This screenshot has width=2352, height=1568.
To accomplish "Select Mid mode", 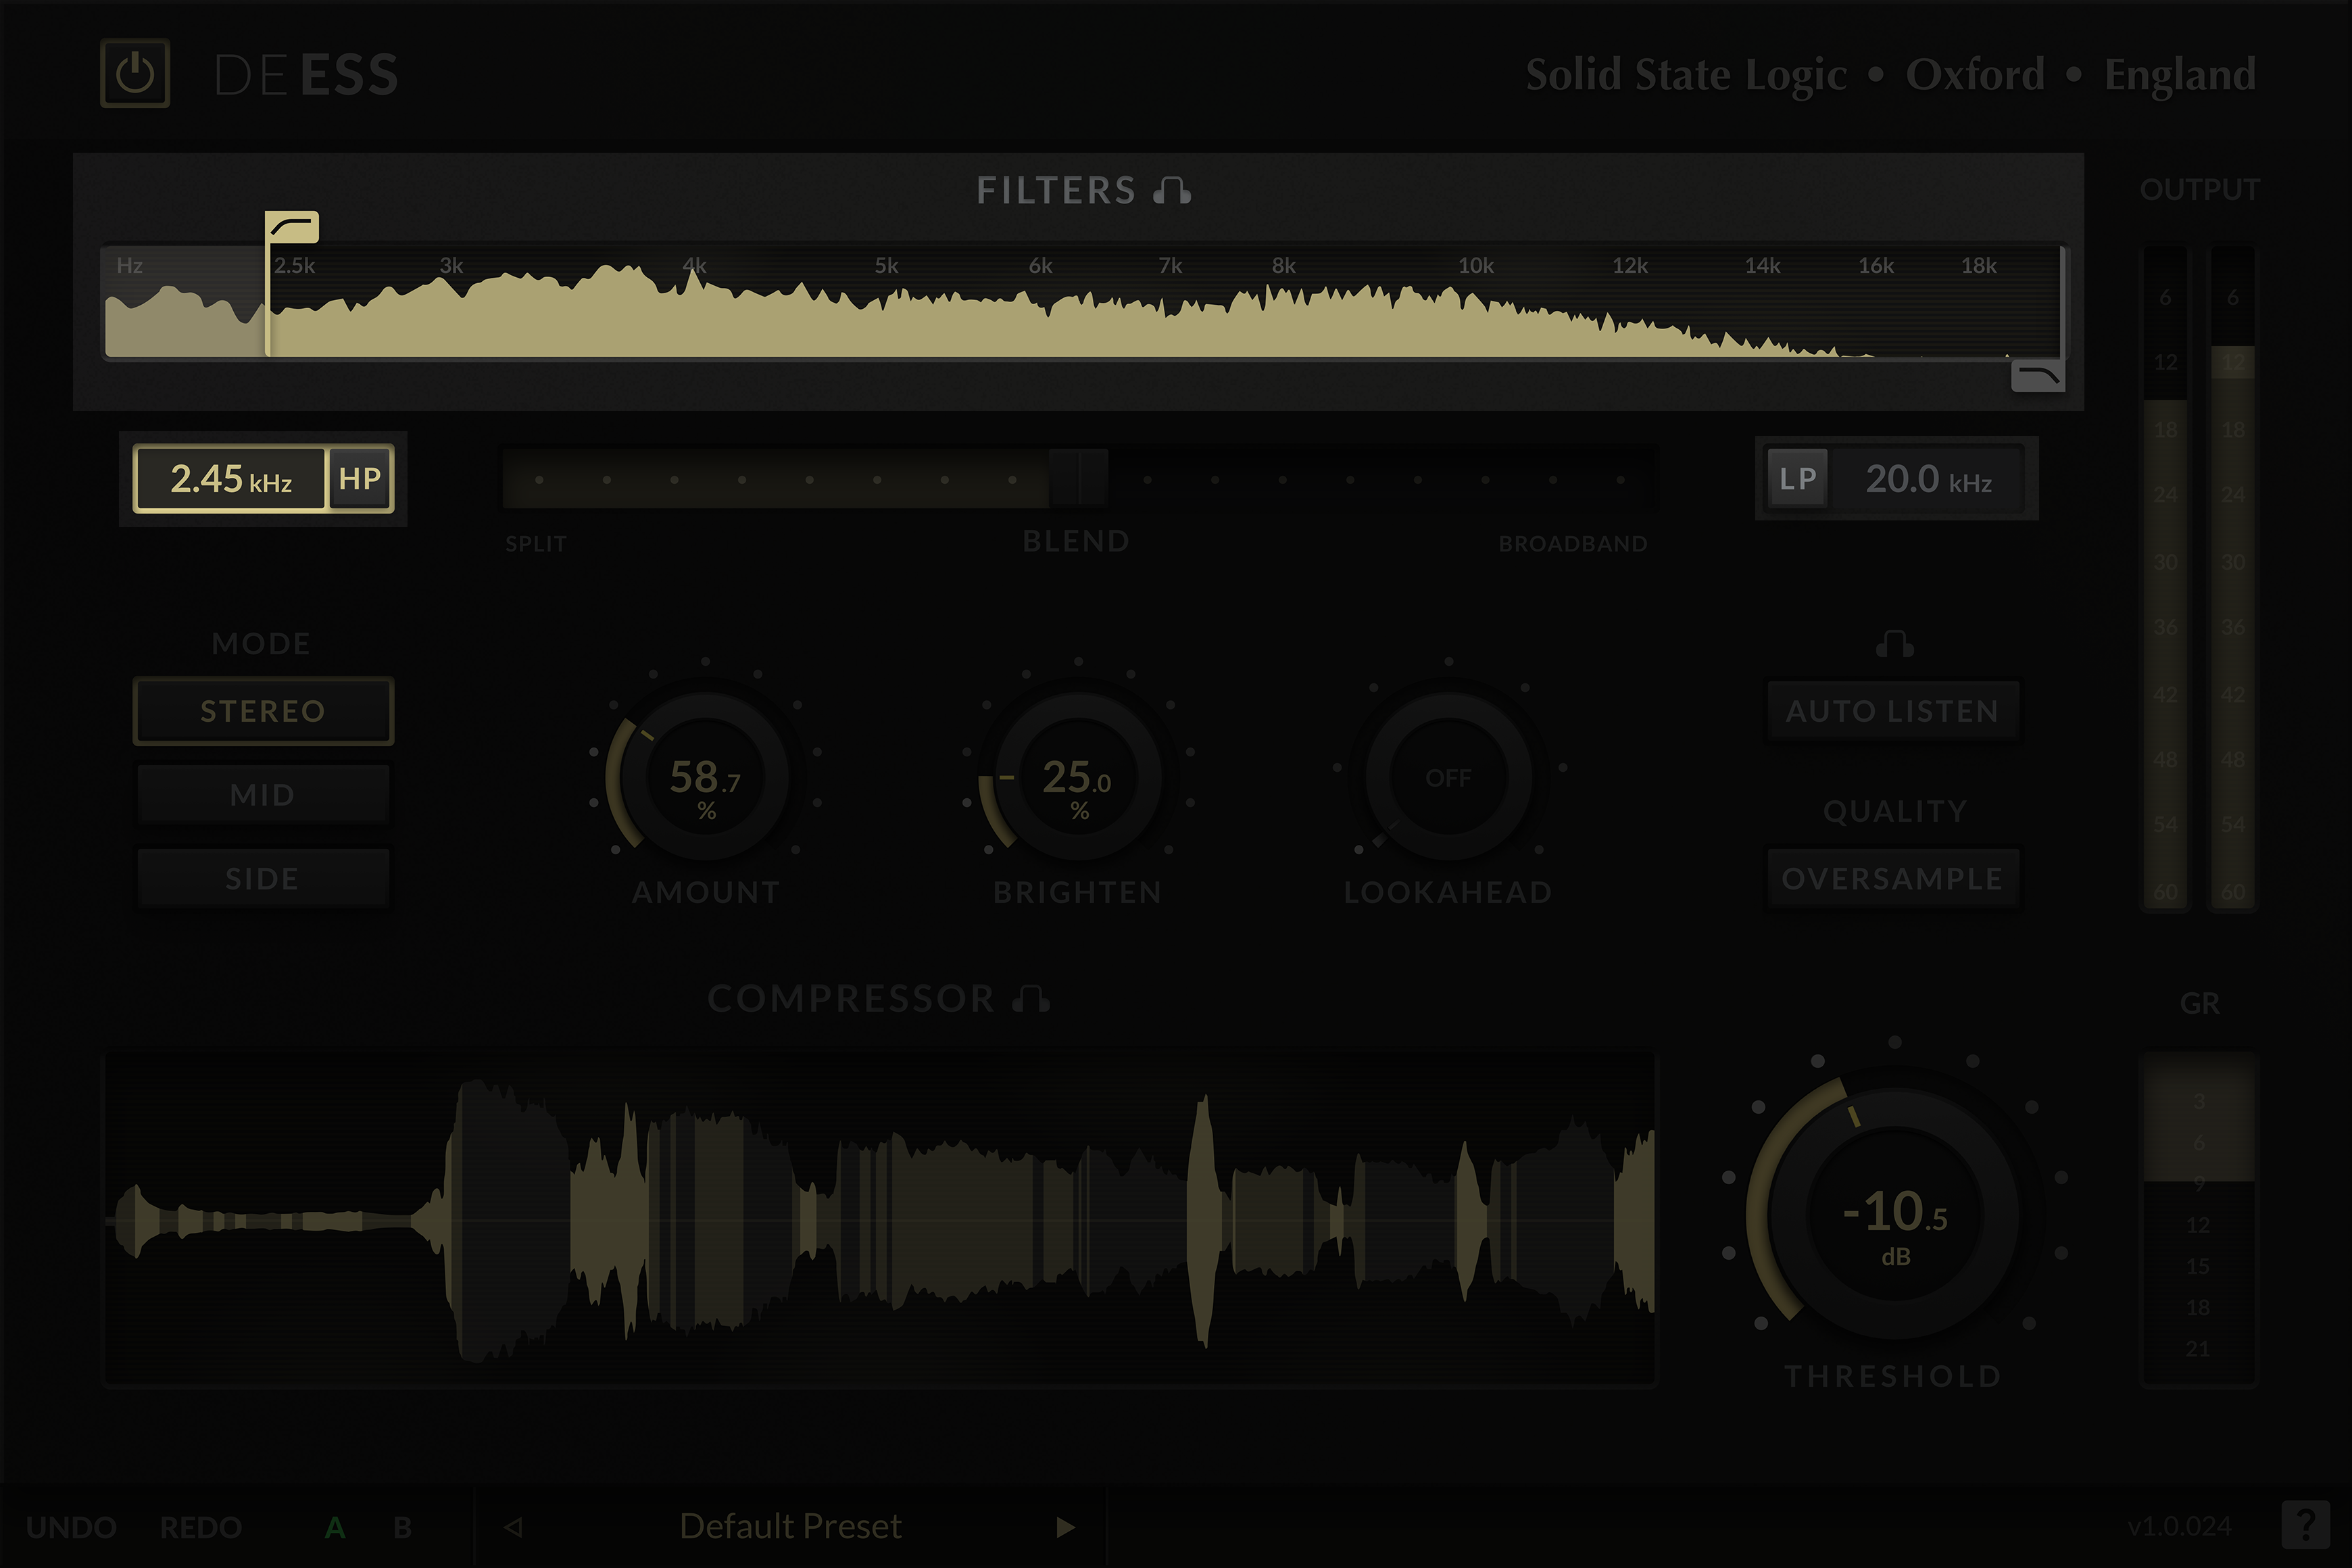I will coord(263,795).
